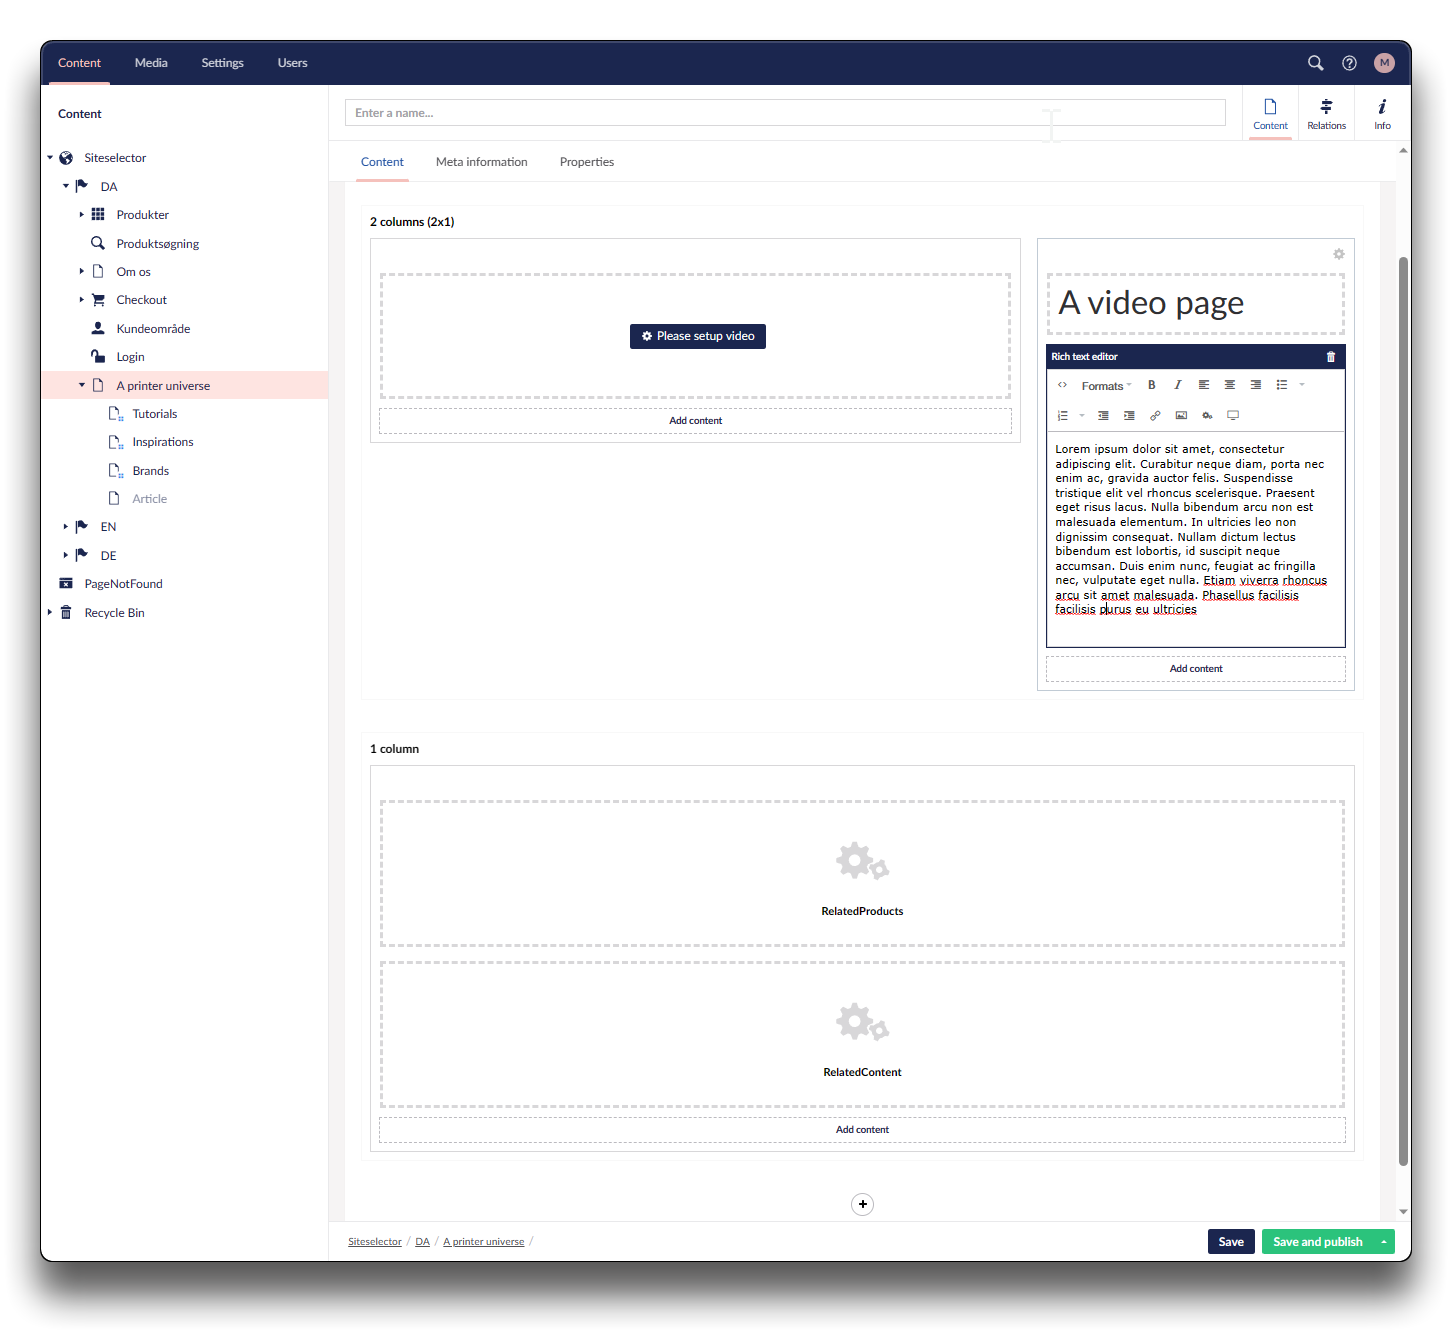Click the Enter a name field

[x=785, y=113]
